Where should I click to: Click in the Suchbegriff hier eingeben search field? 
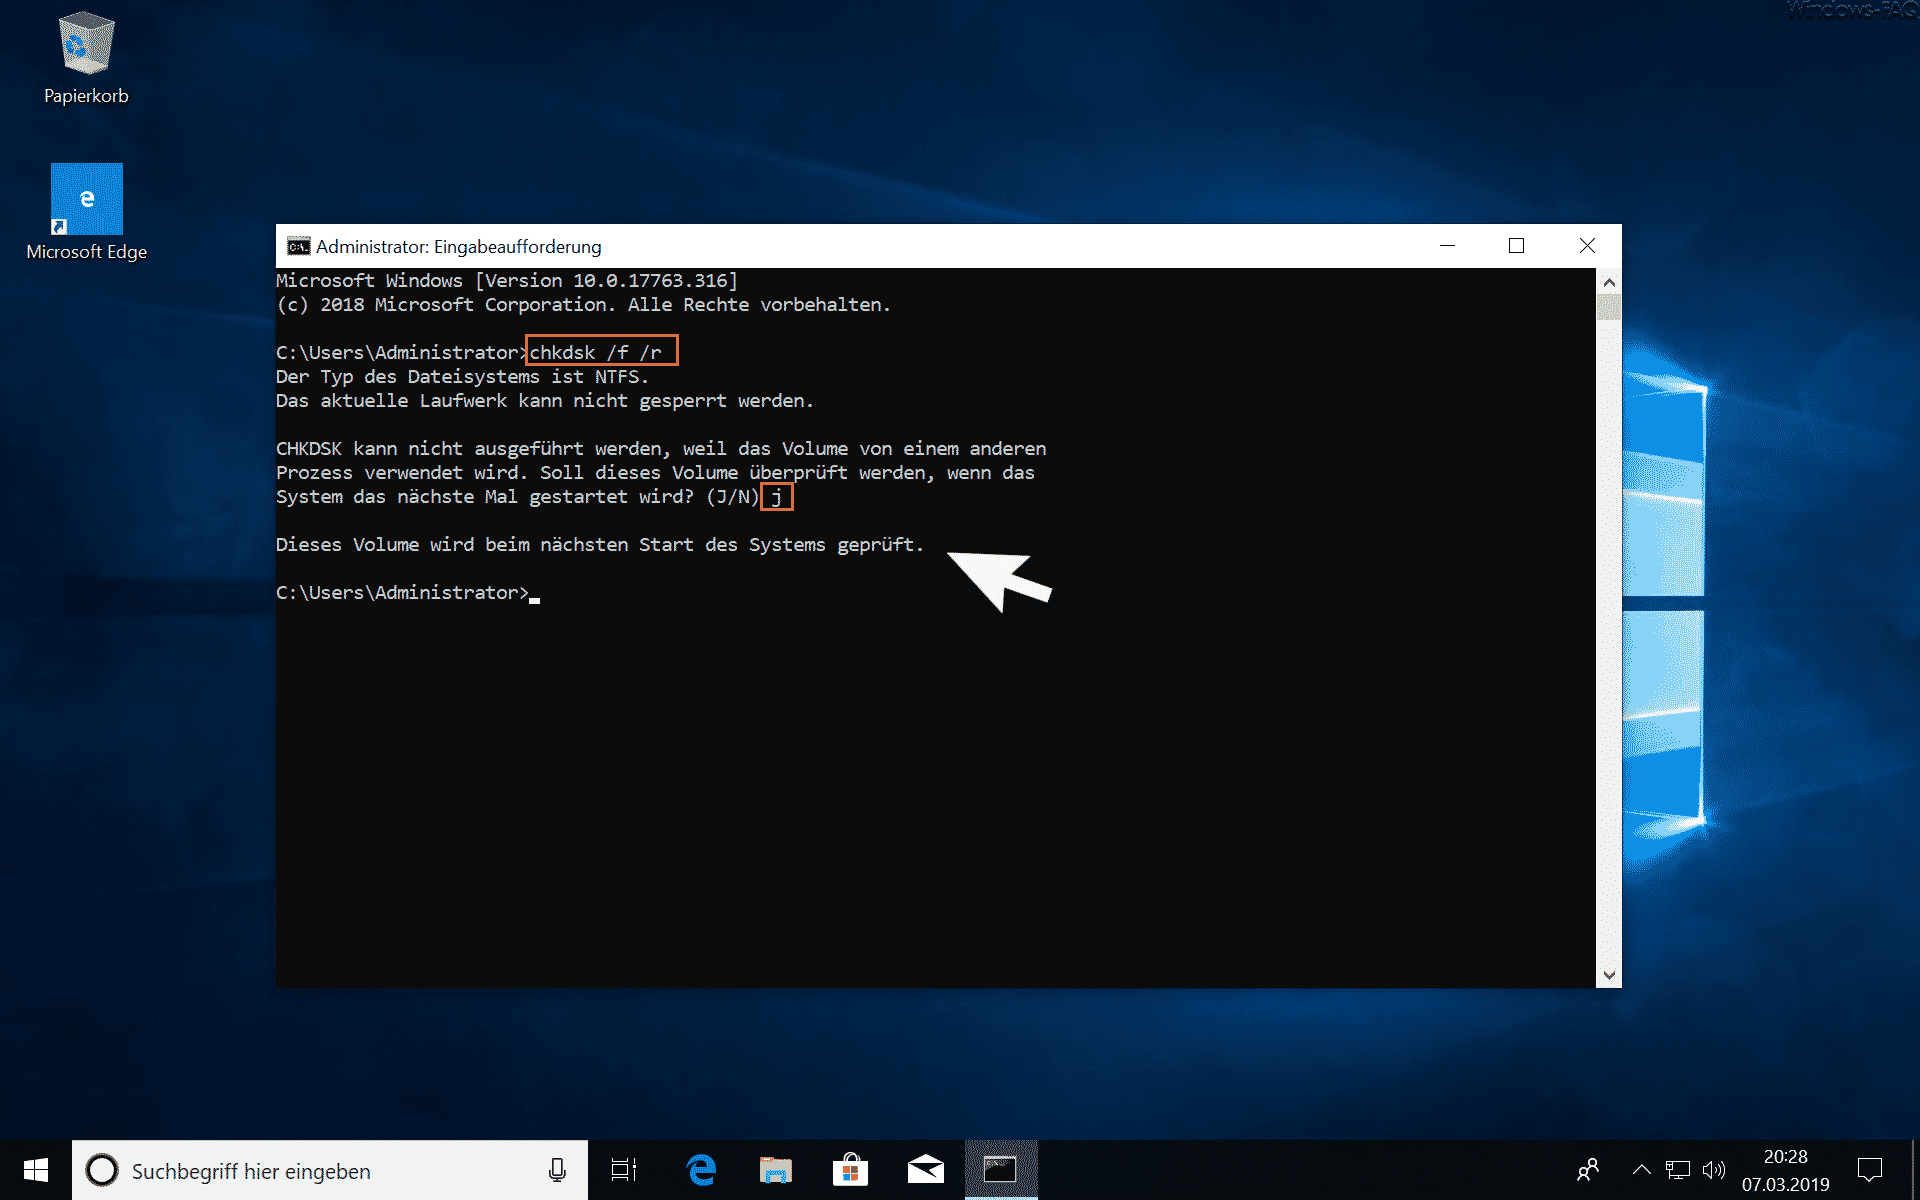point(330,1170)
